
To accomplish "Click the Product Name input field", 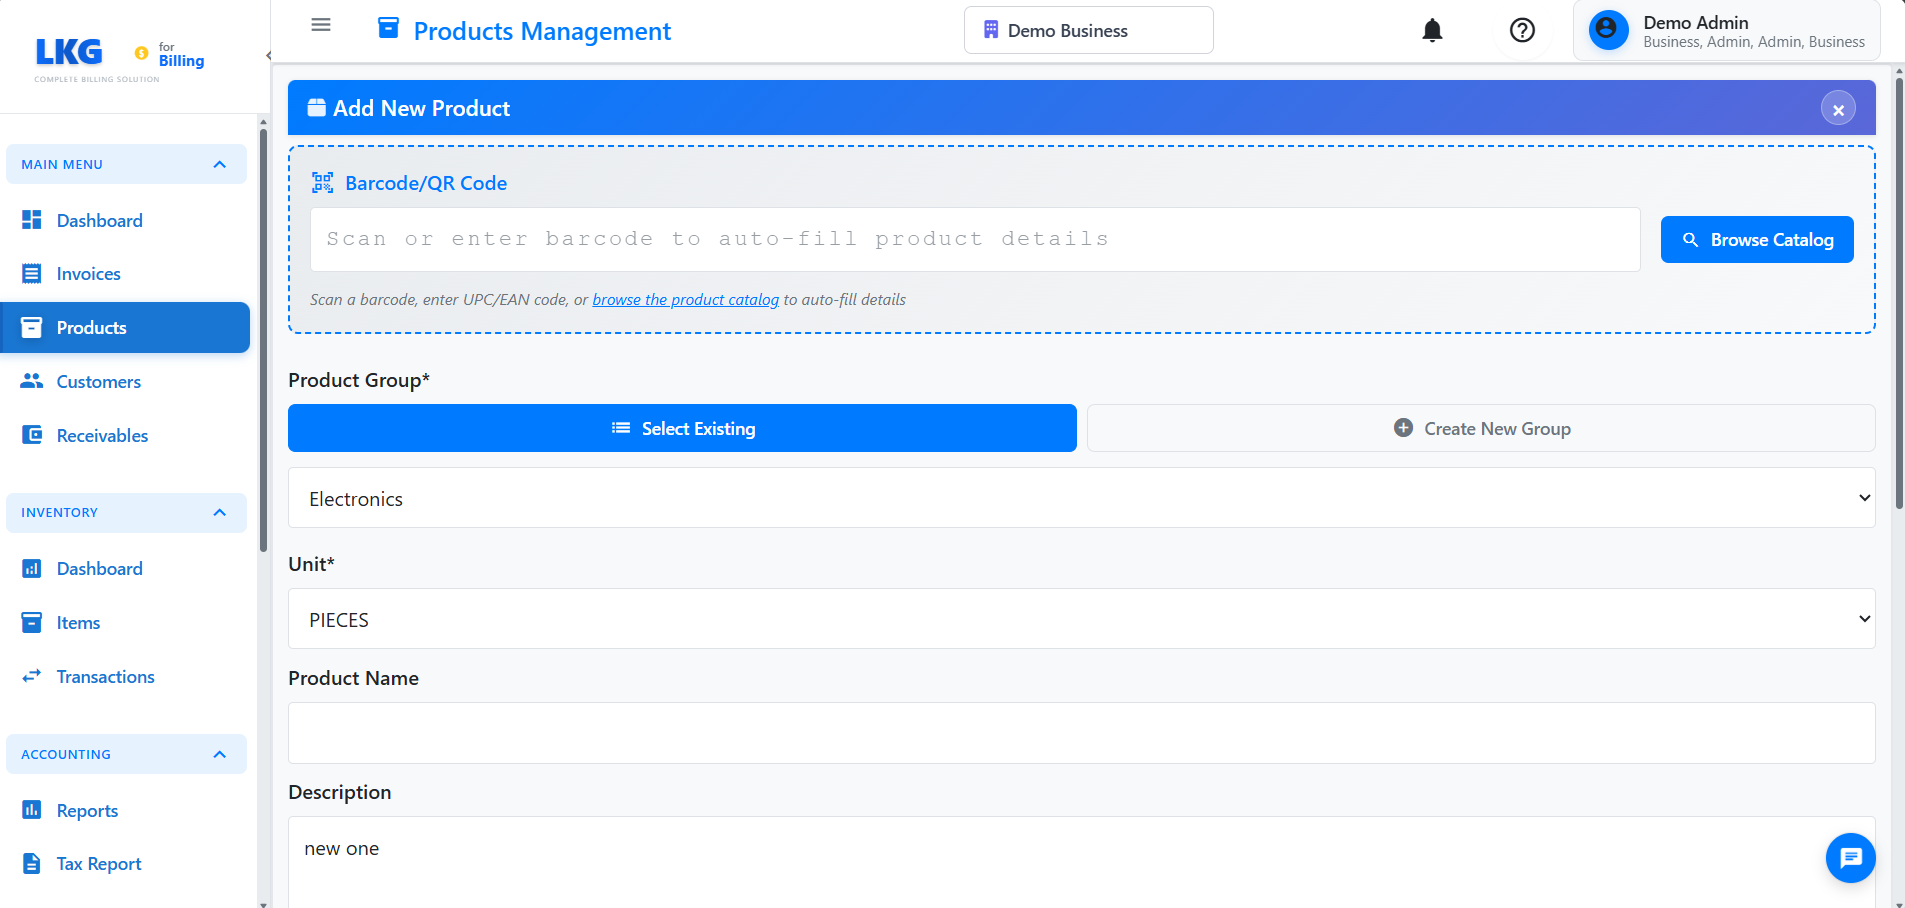I will pyautogui.click(x=1081, y=733).
